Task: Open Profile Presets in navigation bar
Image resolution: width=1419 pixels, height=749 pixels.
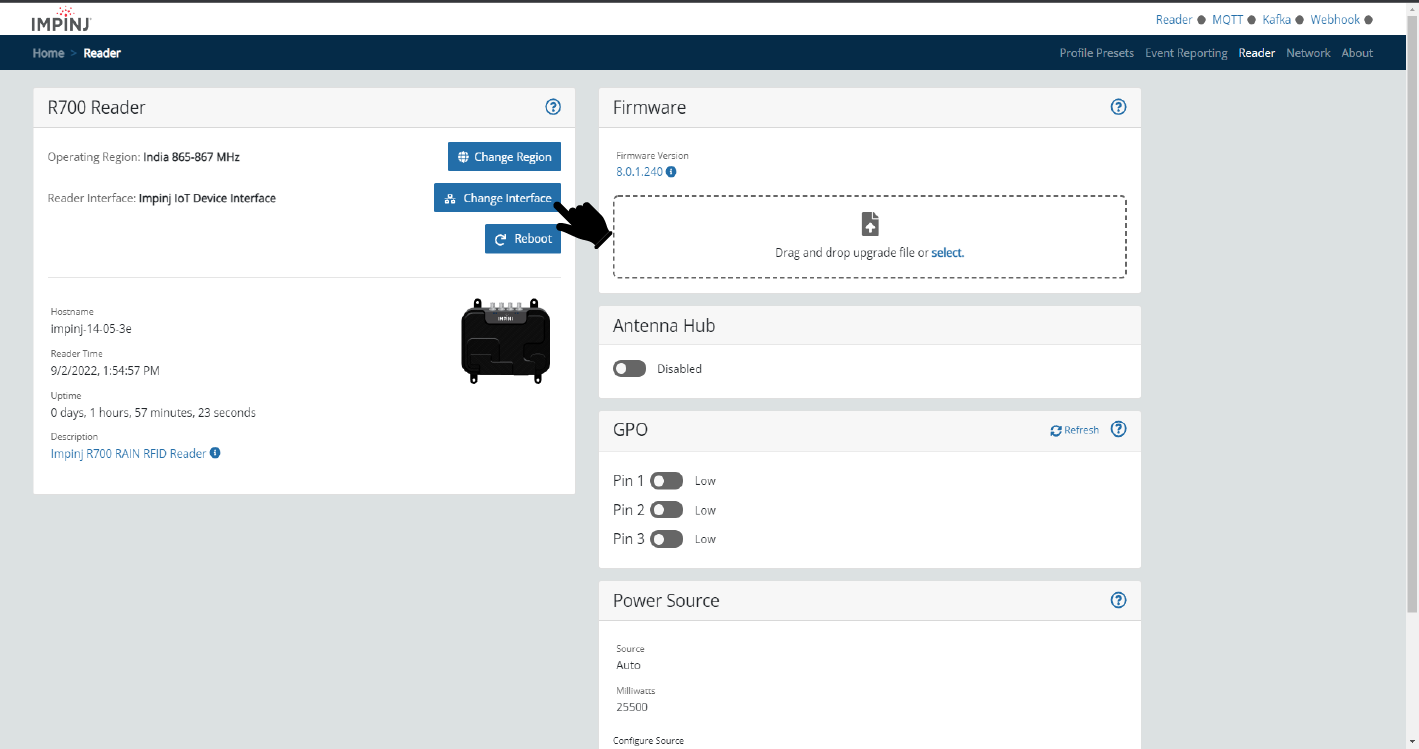Action: (1096, 53)
